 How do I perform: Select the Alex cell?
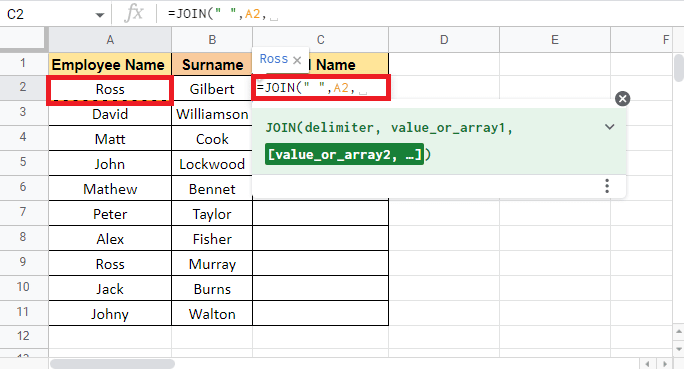point(110,239)
